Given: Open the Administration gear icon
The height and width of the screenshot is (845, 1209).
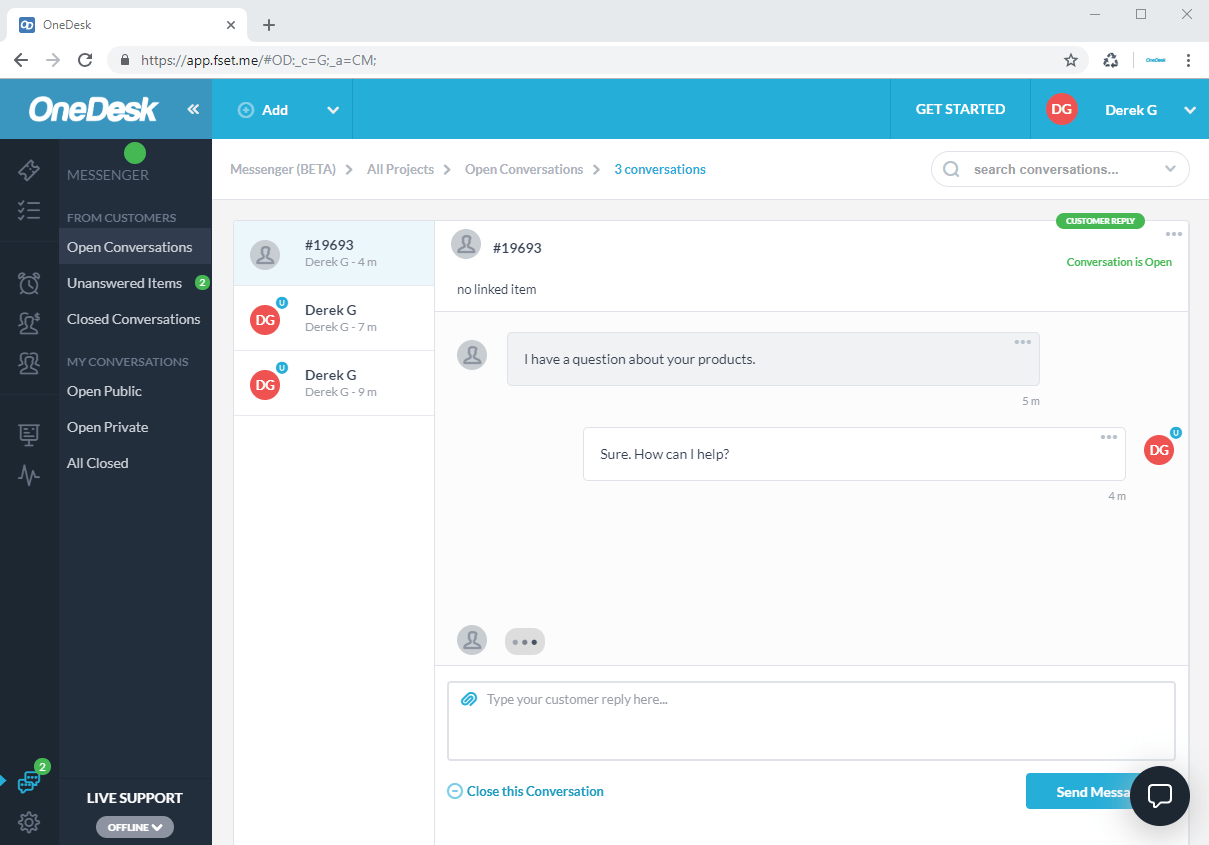Looking at the screenshot, I should 29,822.
